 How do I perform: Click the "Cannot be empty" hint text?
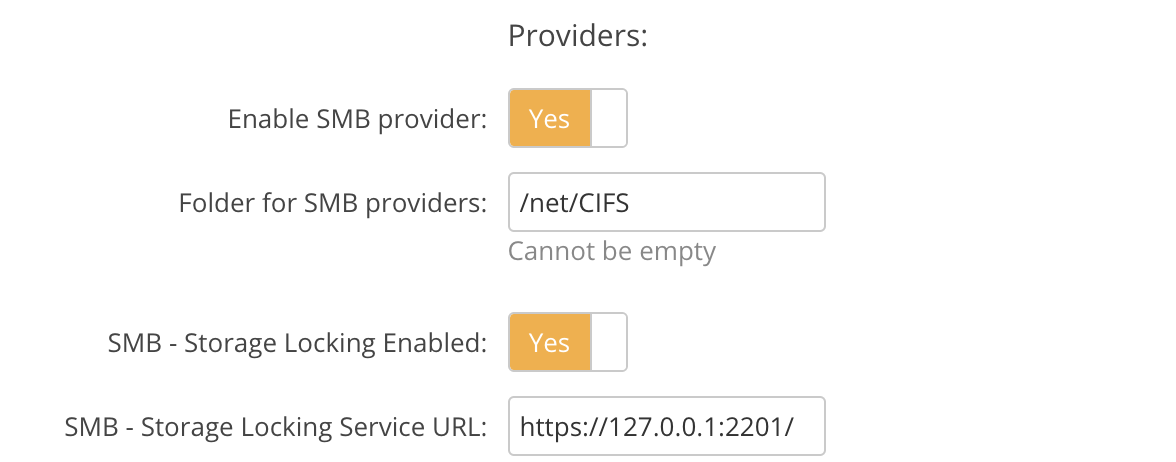(611, 250)
